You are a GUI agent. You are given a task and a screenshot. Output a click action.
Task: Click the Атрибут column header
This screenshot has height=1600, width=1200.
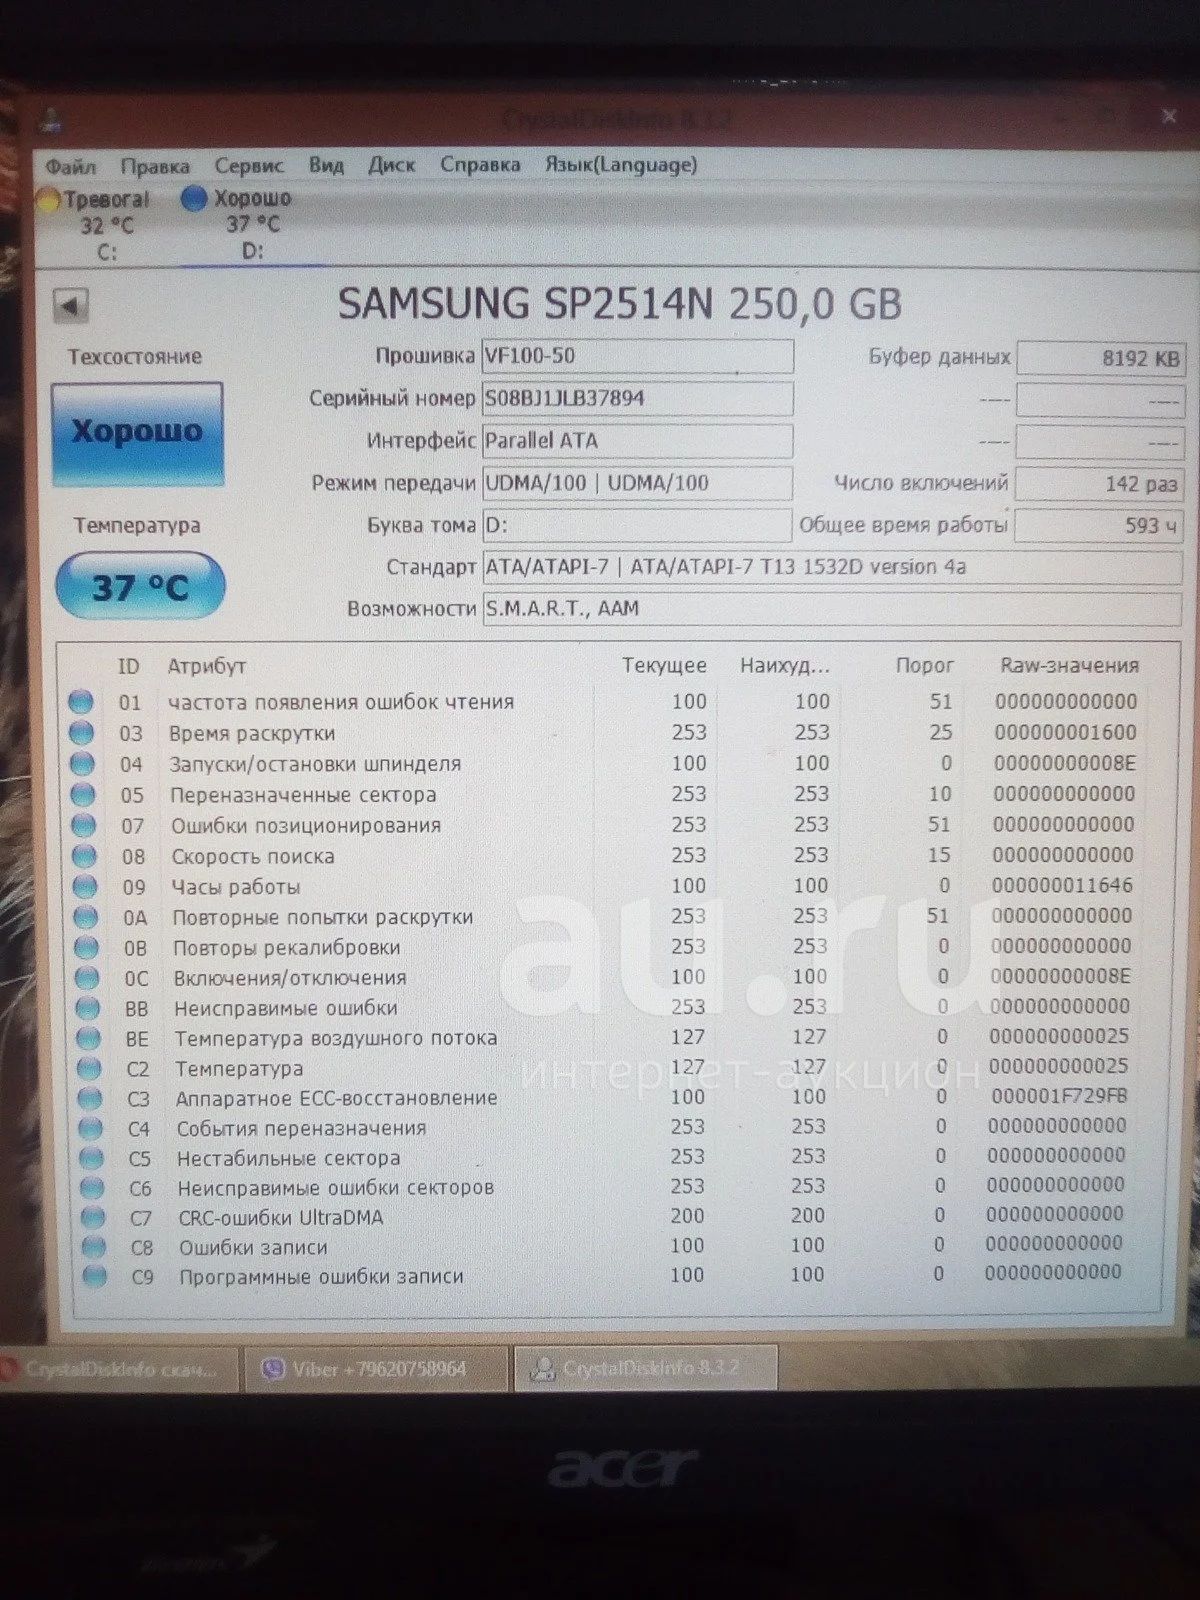(206, 666)
